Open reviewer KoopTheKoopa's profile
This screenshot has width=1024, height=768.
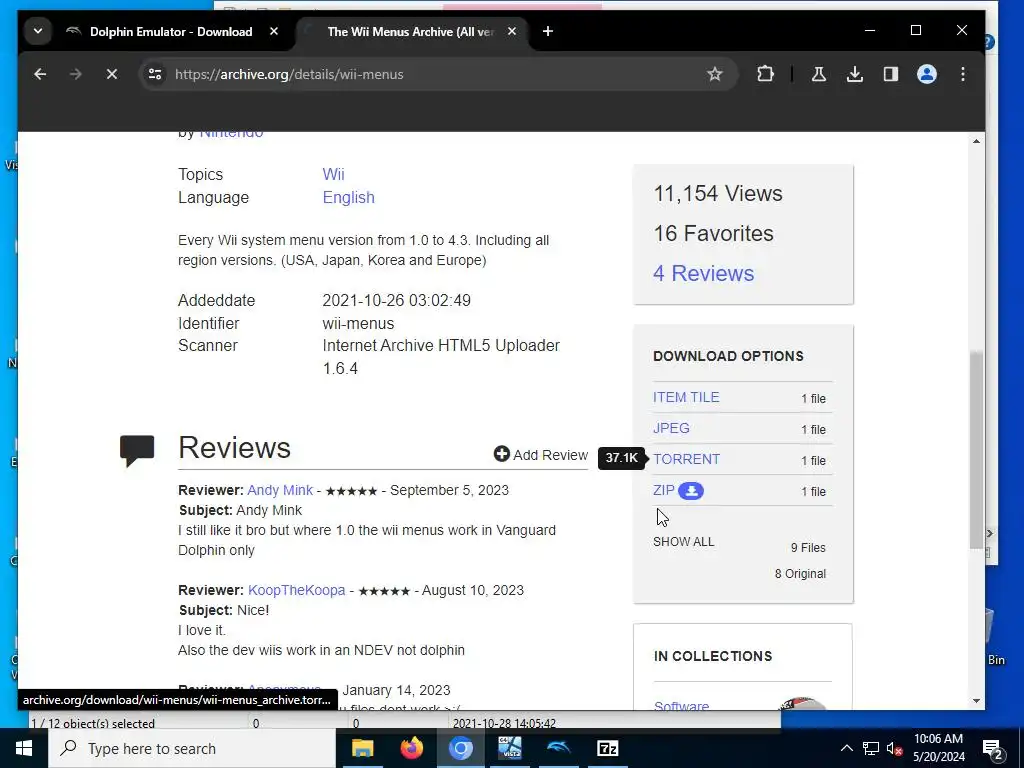pyautogui.click(x=296, y=590)
